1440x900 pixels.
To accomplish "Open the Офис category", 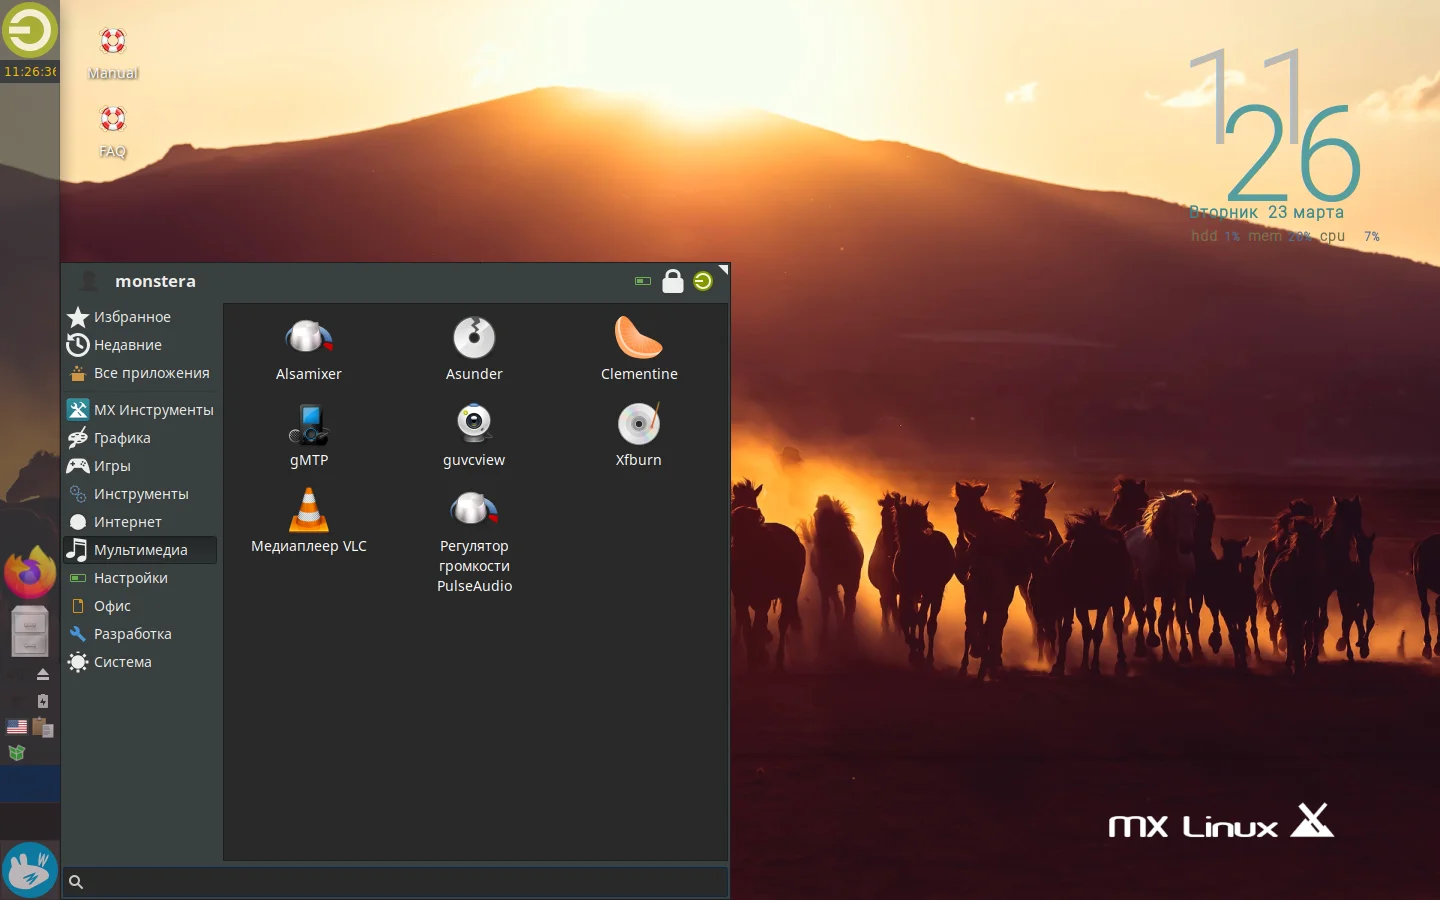I will (141, 606).
